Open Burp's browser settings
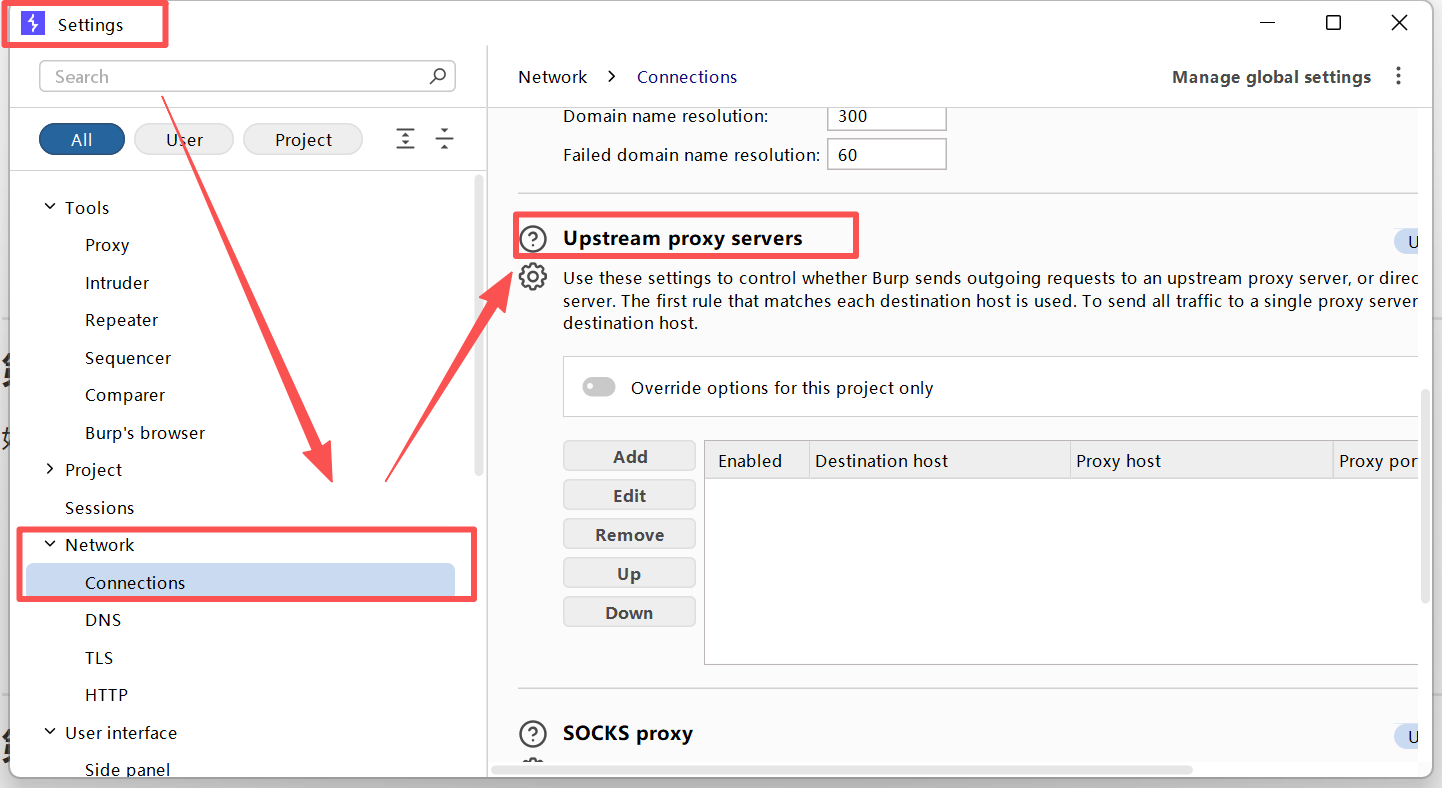The height and width of the screenshot is (788, 1442). (145, 433)
